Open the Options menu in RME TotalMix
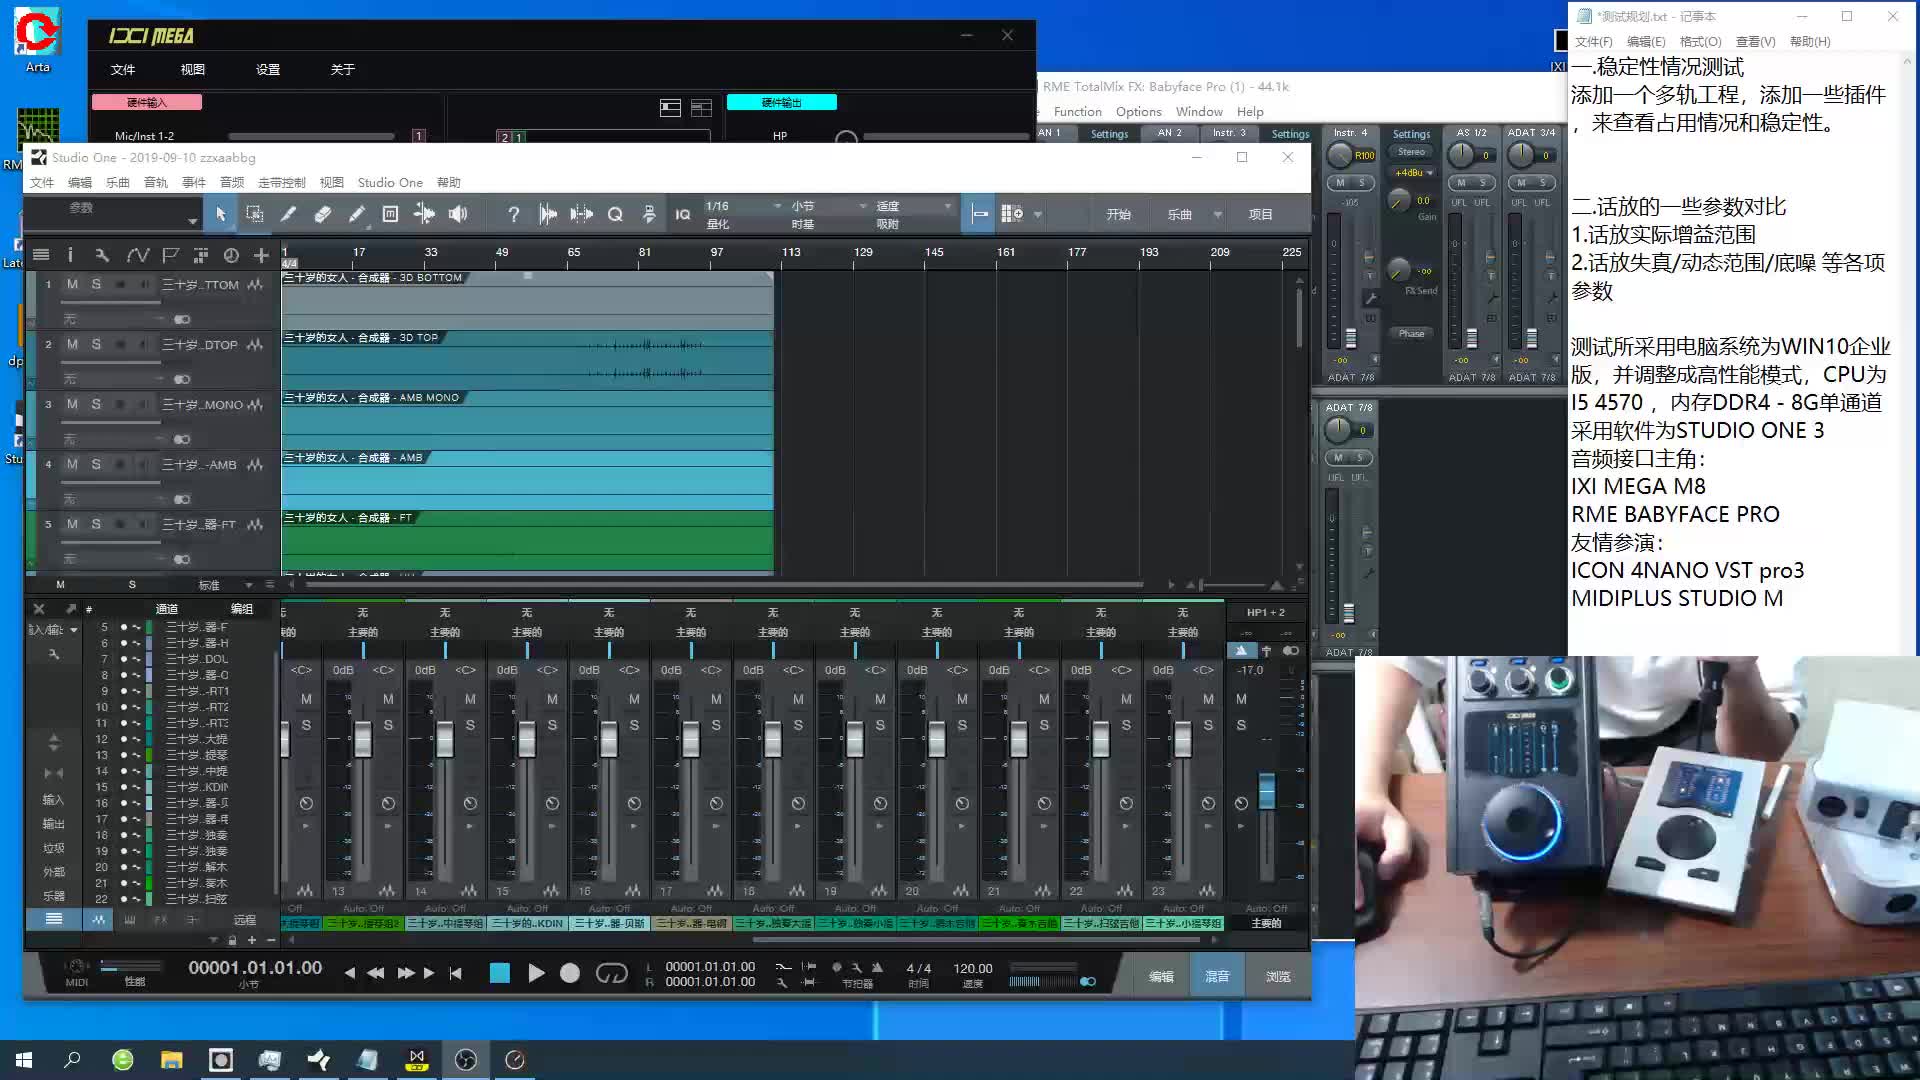 tap(1138, 111)
